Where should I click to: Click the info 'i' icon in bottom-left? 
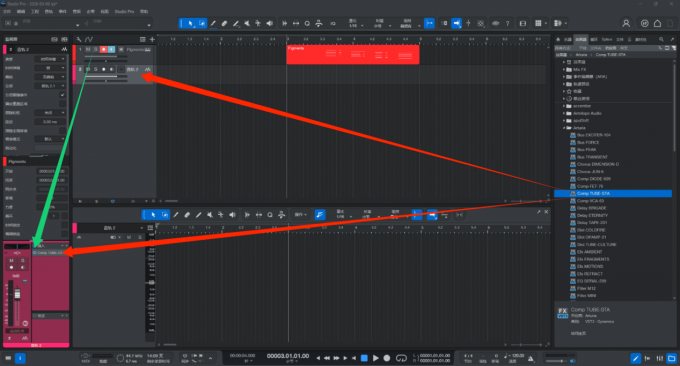(x=20, y=358)
